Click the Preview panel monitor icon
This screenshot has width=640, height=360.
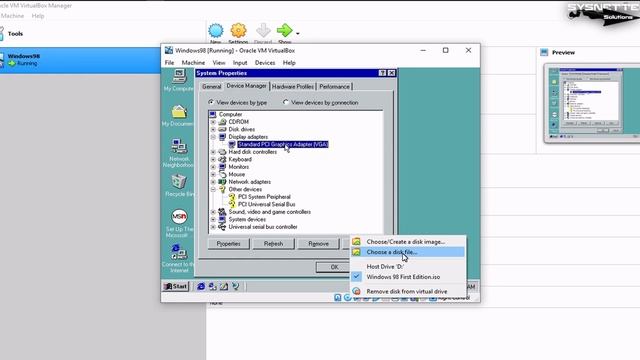pos(544,52)
